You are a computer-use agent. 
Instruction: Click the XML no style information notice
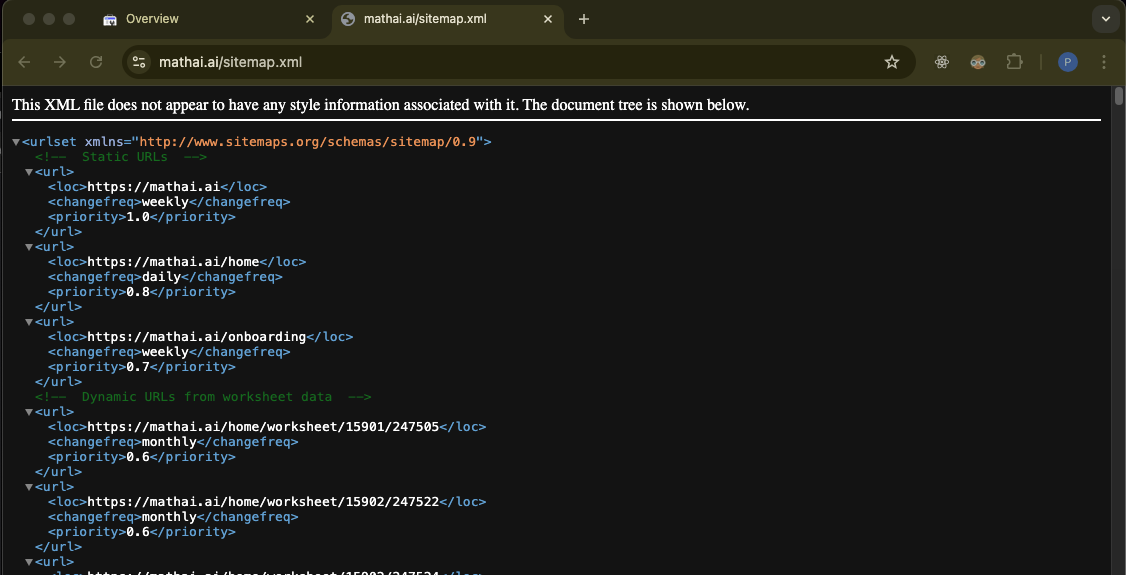coord(381,105)
